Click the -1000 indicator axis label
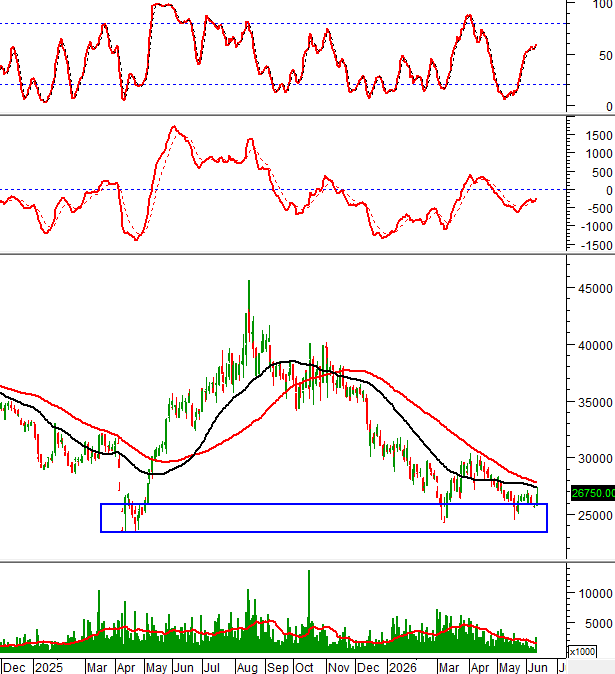Screen dimensions: 615x674 (597, 227)
